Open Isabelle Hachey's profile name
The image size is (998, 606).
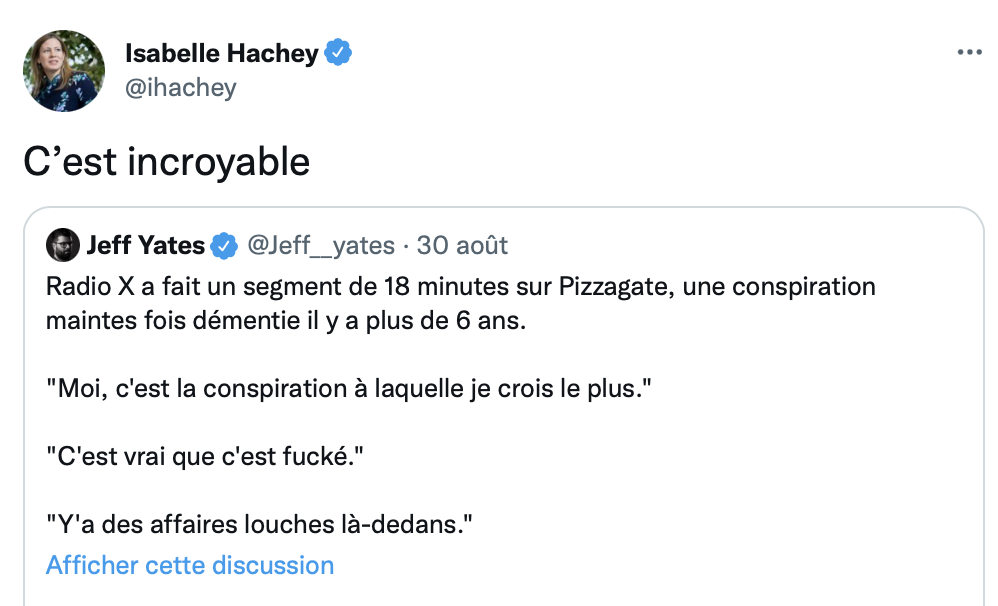(221, 53)
